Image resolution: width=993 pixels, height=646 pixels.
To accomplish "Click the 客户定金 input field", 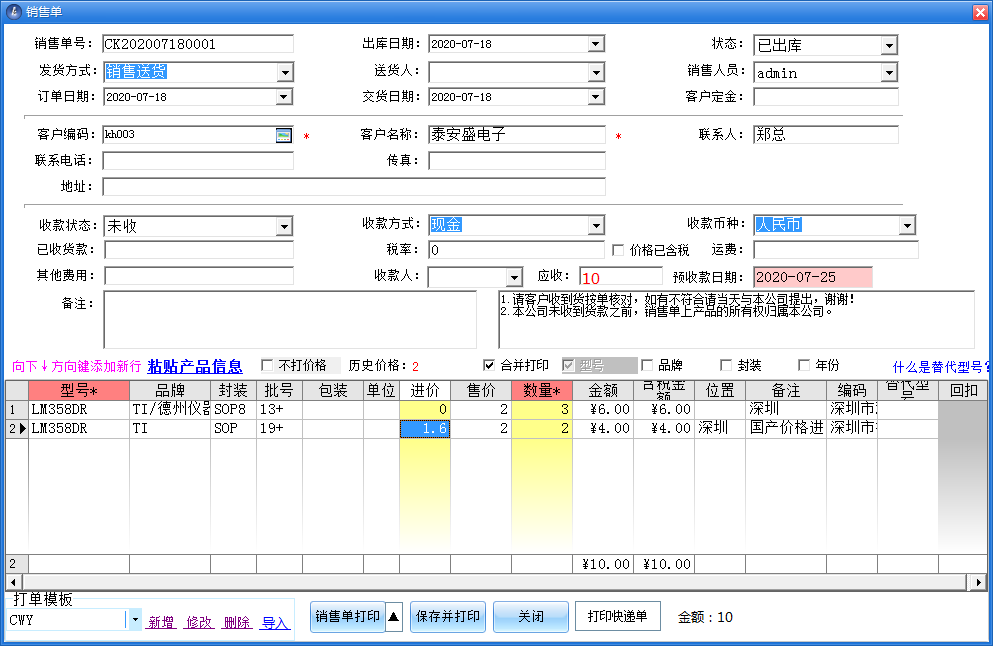I will 826,97.
